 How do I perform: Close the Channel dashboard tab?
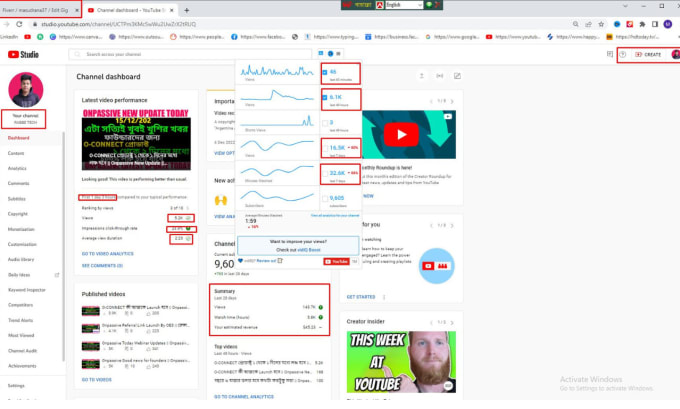(172, 10)
